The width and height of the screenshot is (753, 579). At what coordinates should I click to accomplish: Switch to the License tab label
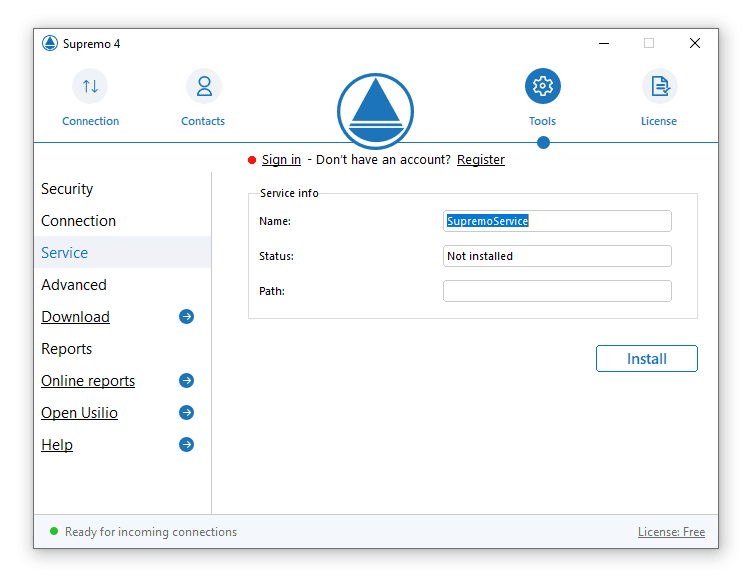658,121
